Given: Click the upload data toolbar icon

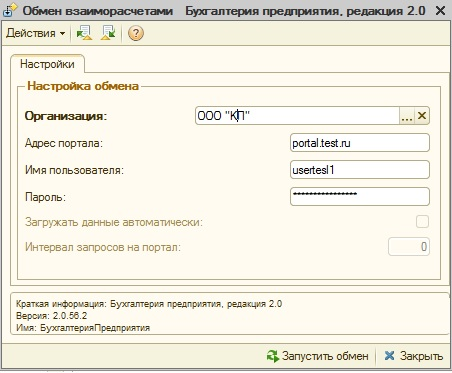Looking at the screenshot, I should (84, 33).
